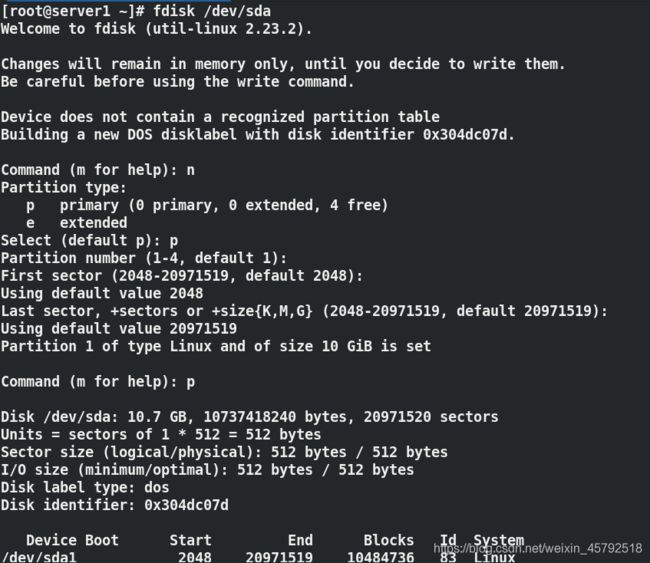Click the blog.csdn.net watermark link
This screenshot has width=650, height=563.
tap(538, 548)
